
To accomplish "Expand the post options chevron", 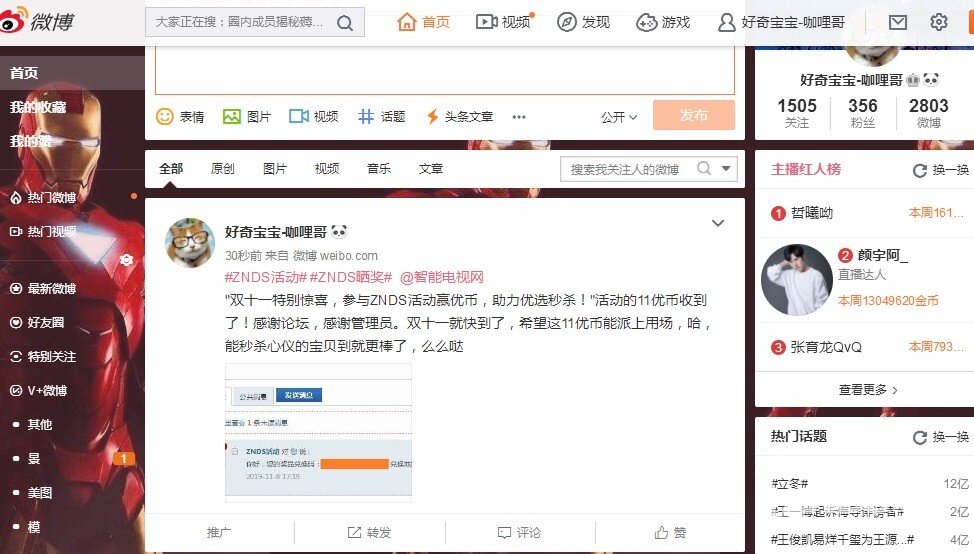I will pos(717,223).
